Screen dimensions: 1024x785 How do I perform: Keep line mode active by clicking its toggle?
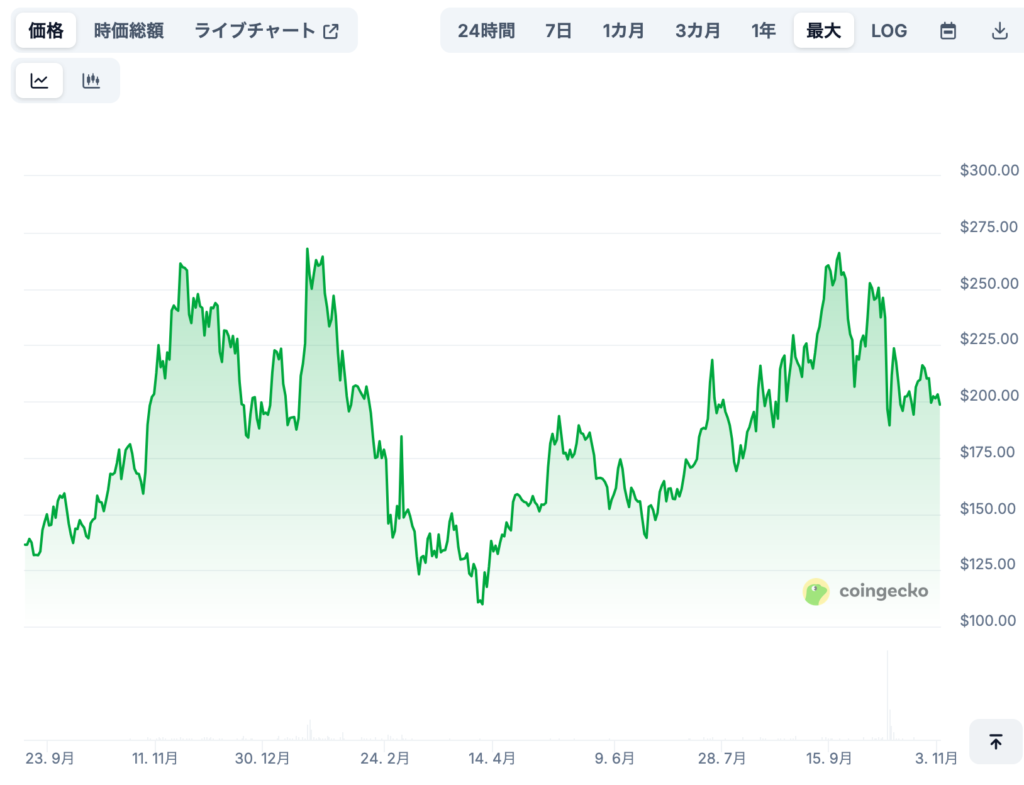[x=38, y=80]
